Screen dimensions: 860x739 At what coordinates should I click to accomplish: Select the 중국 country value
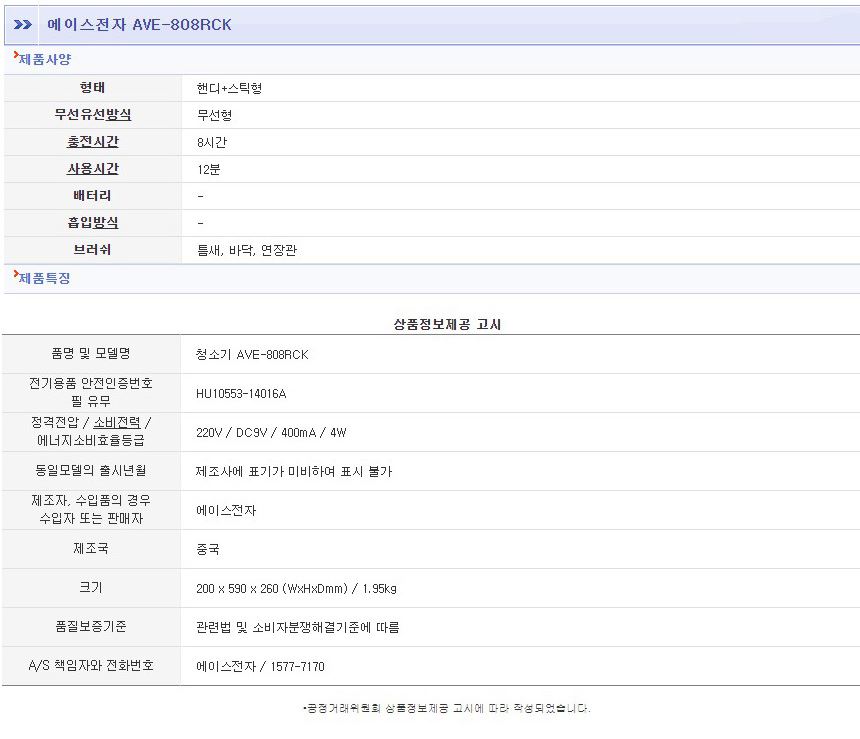pos(208,550)
